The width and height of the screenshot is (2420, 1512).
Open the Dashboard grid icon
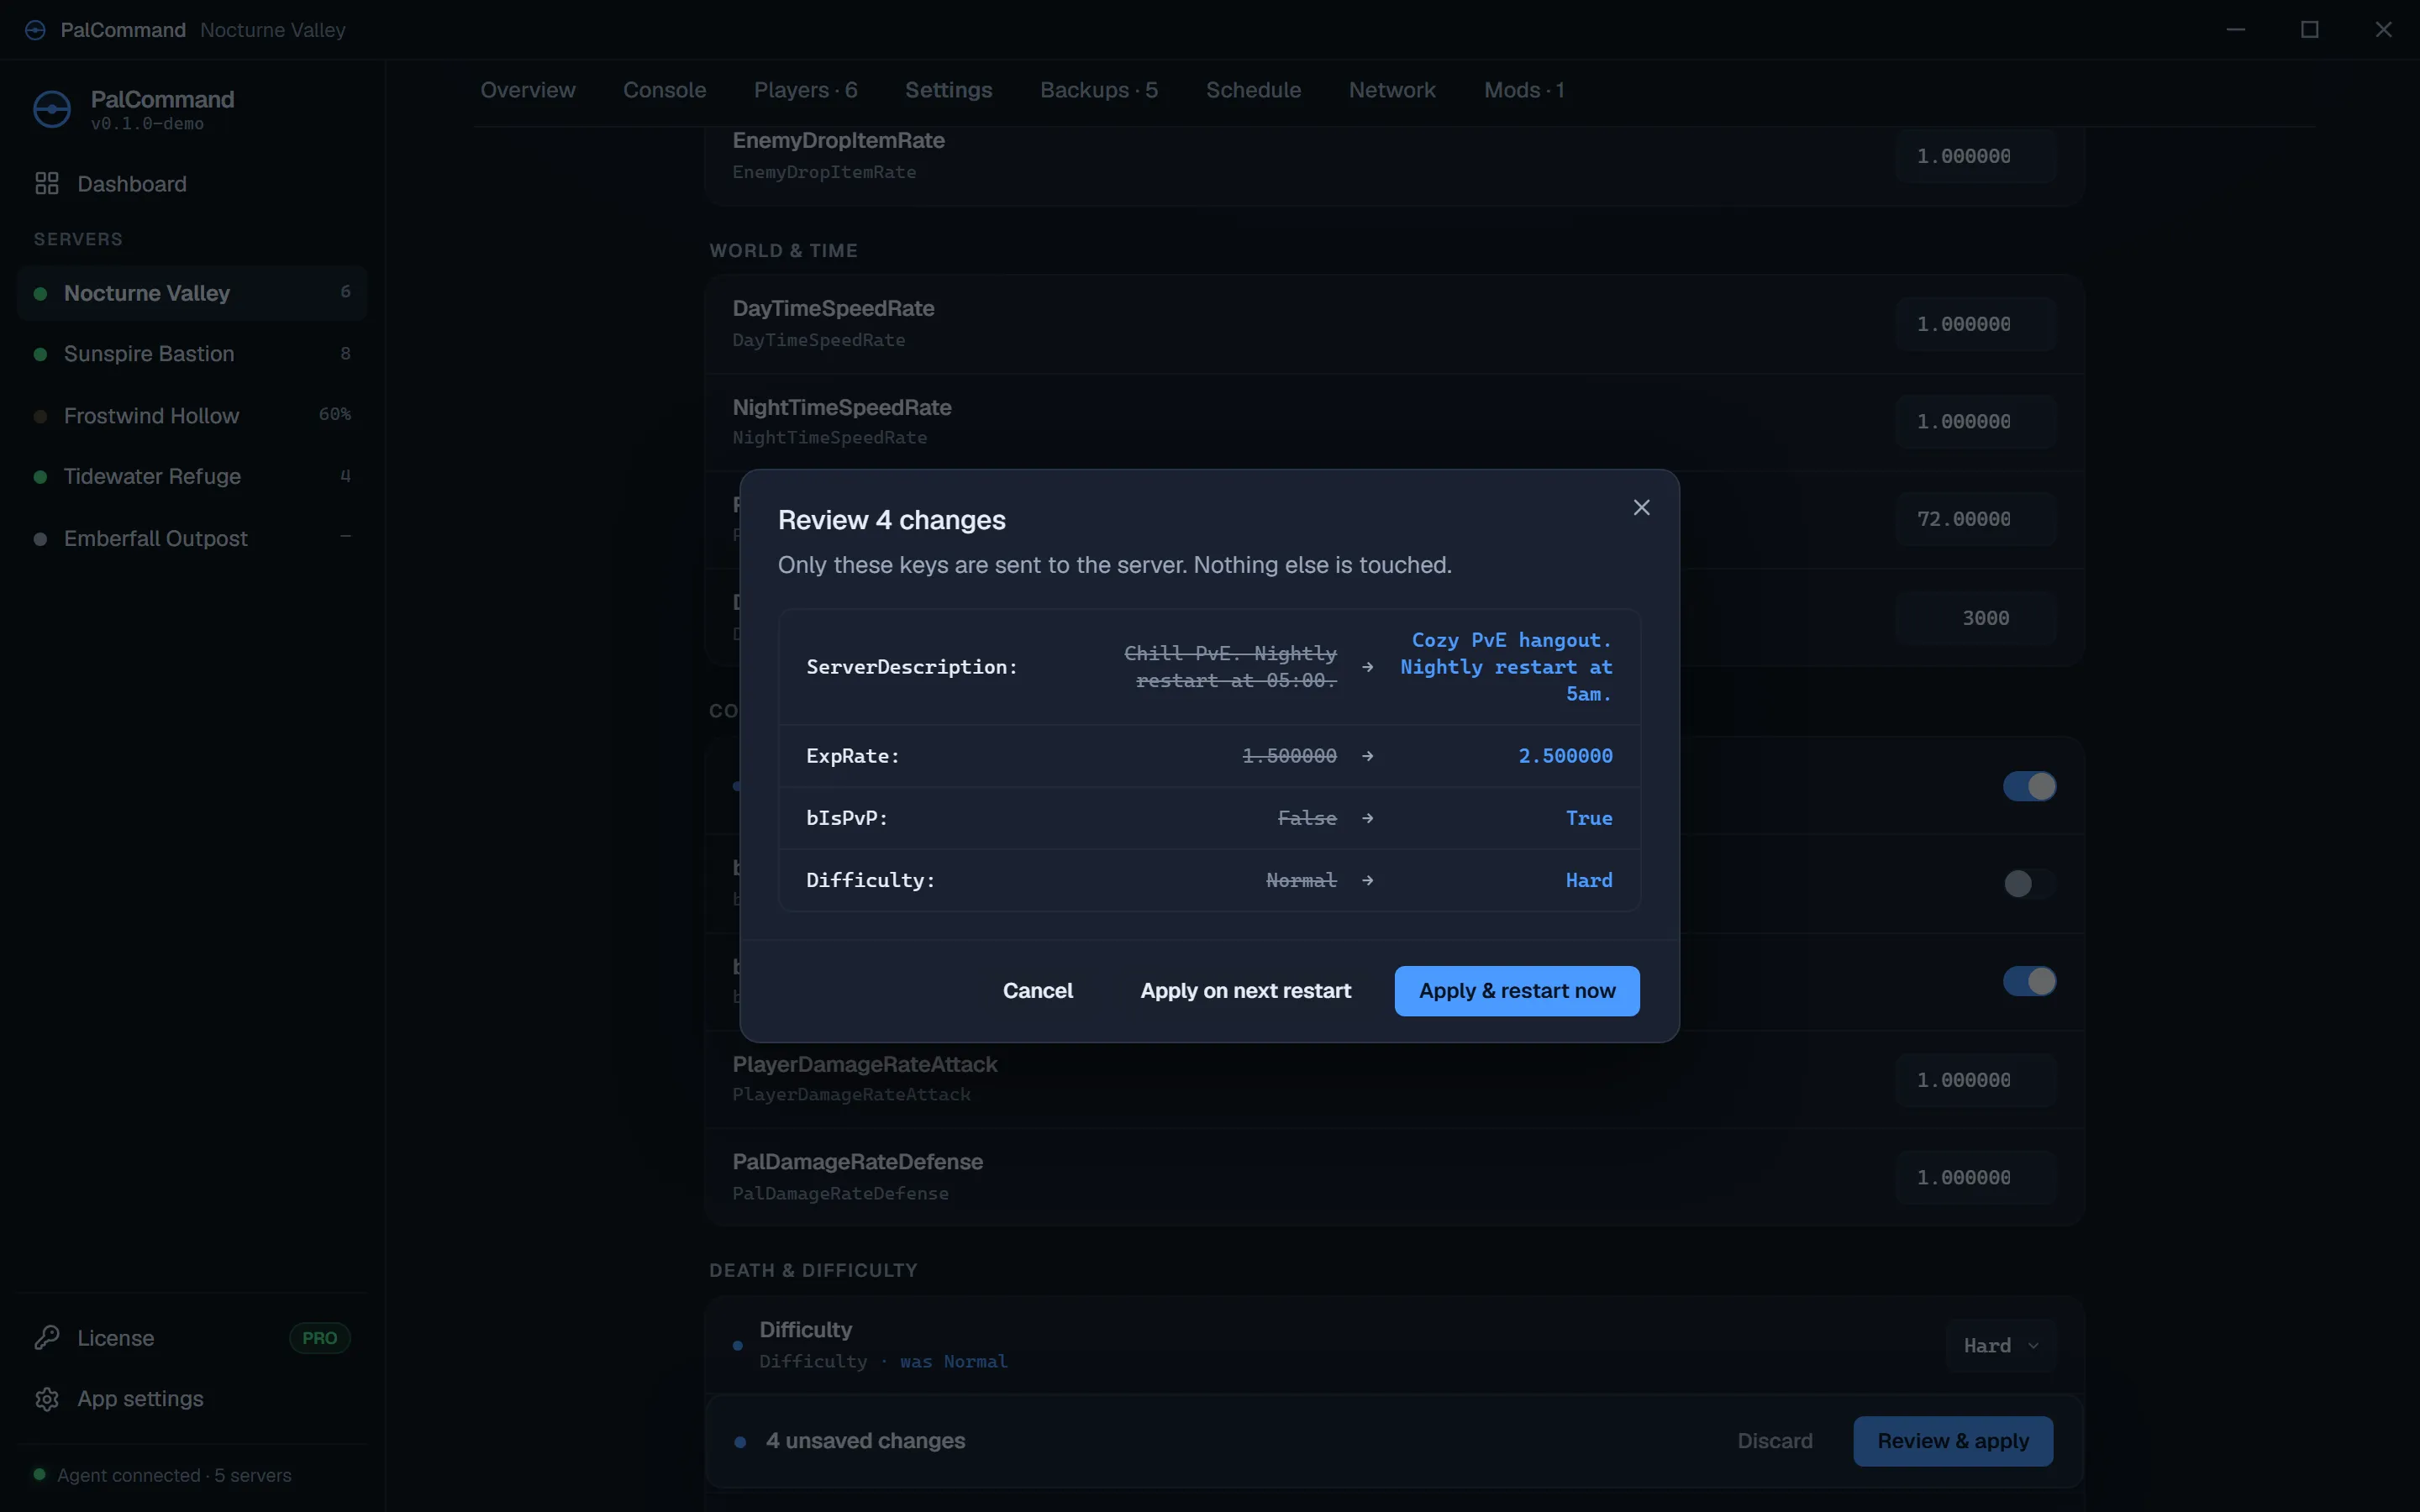click(x=47, y=184)
